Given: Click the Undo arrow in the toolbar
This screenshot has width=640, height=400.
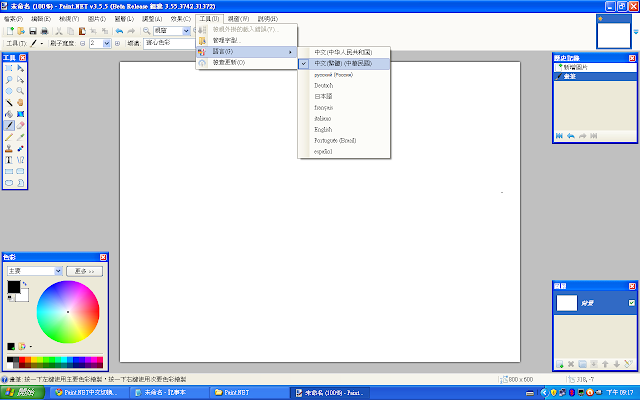Looking at the screenshot, I should click(x=119, y=31).
